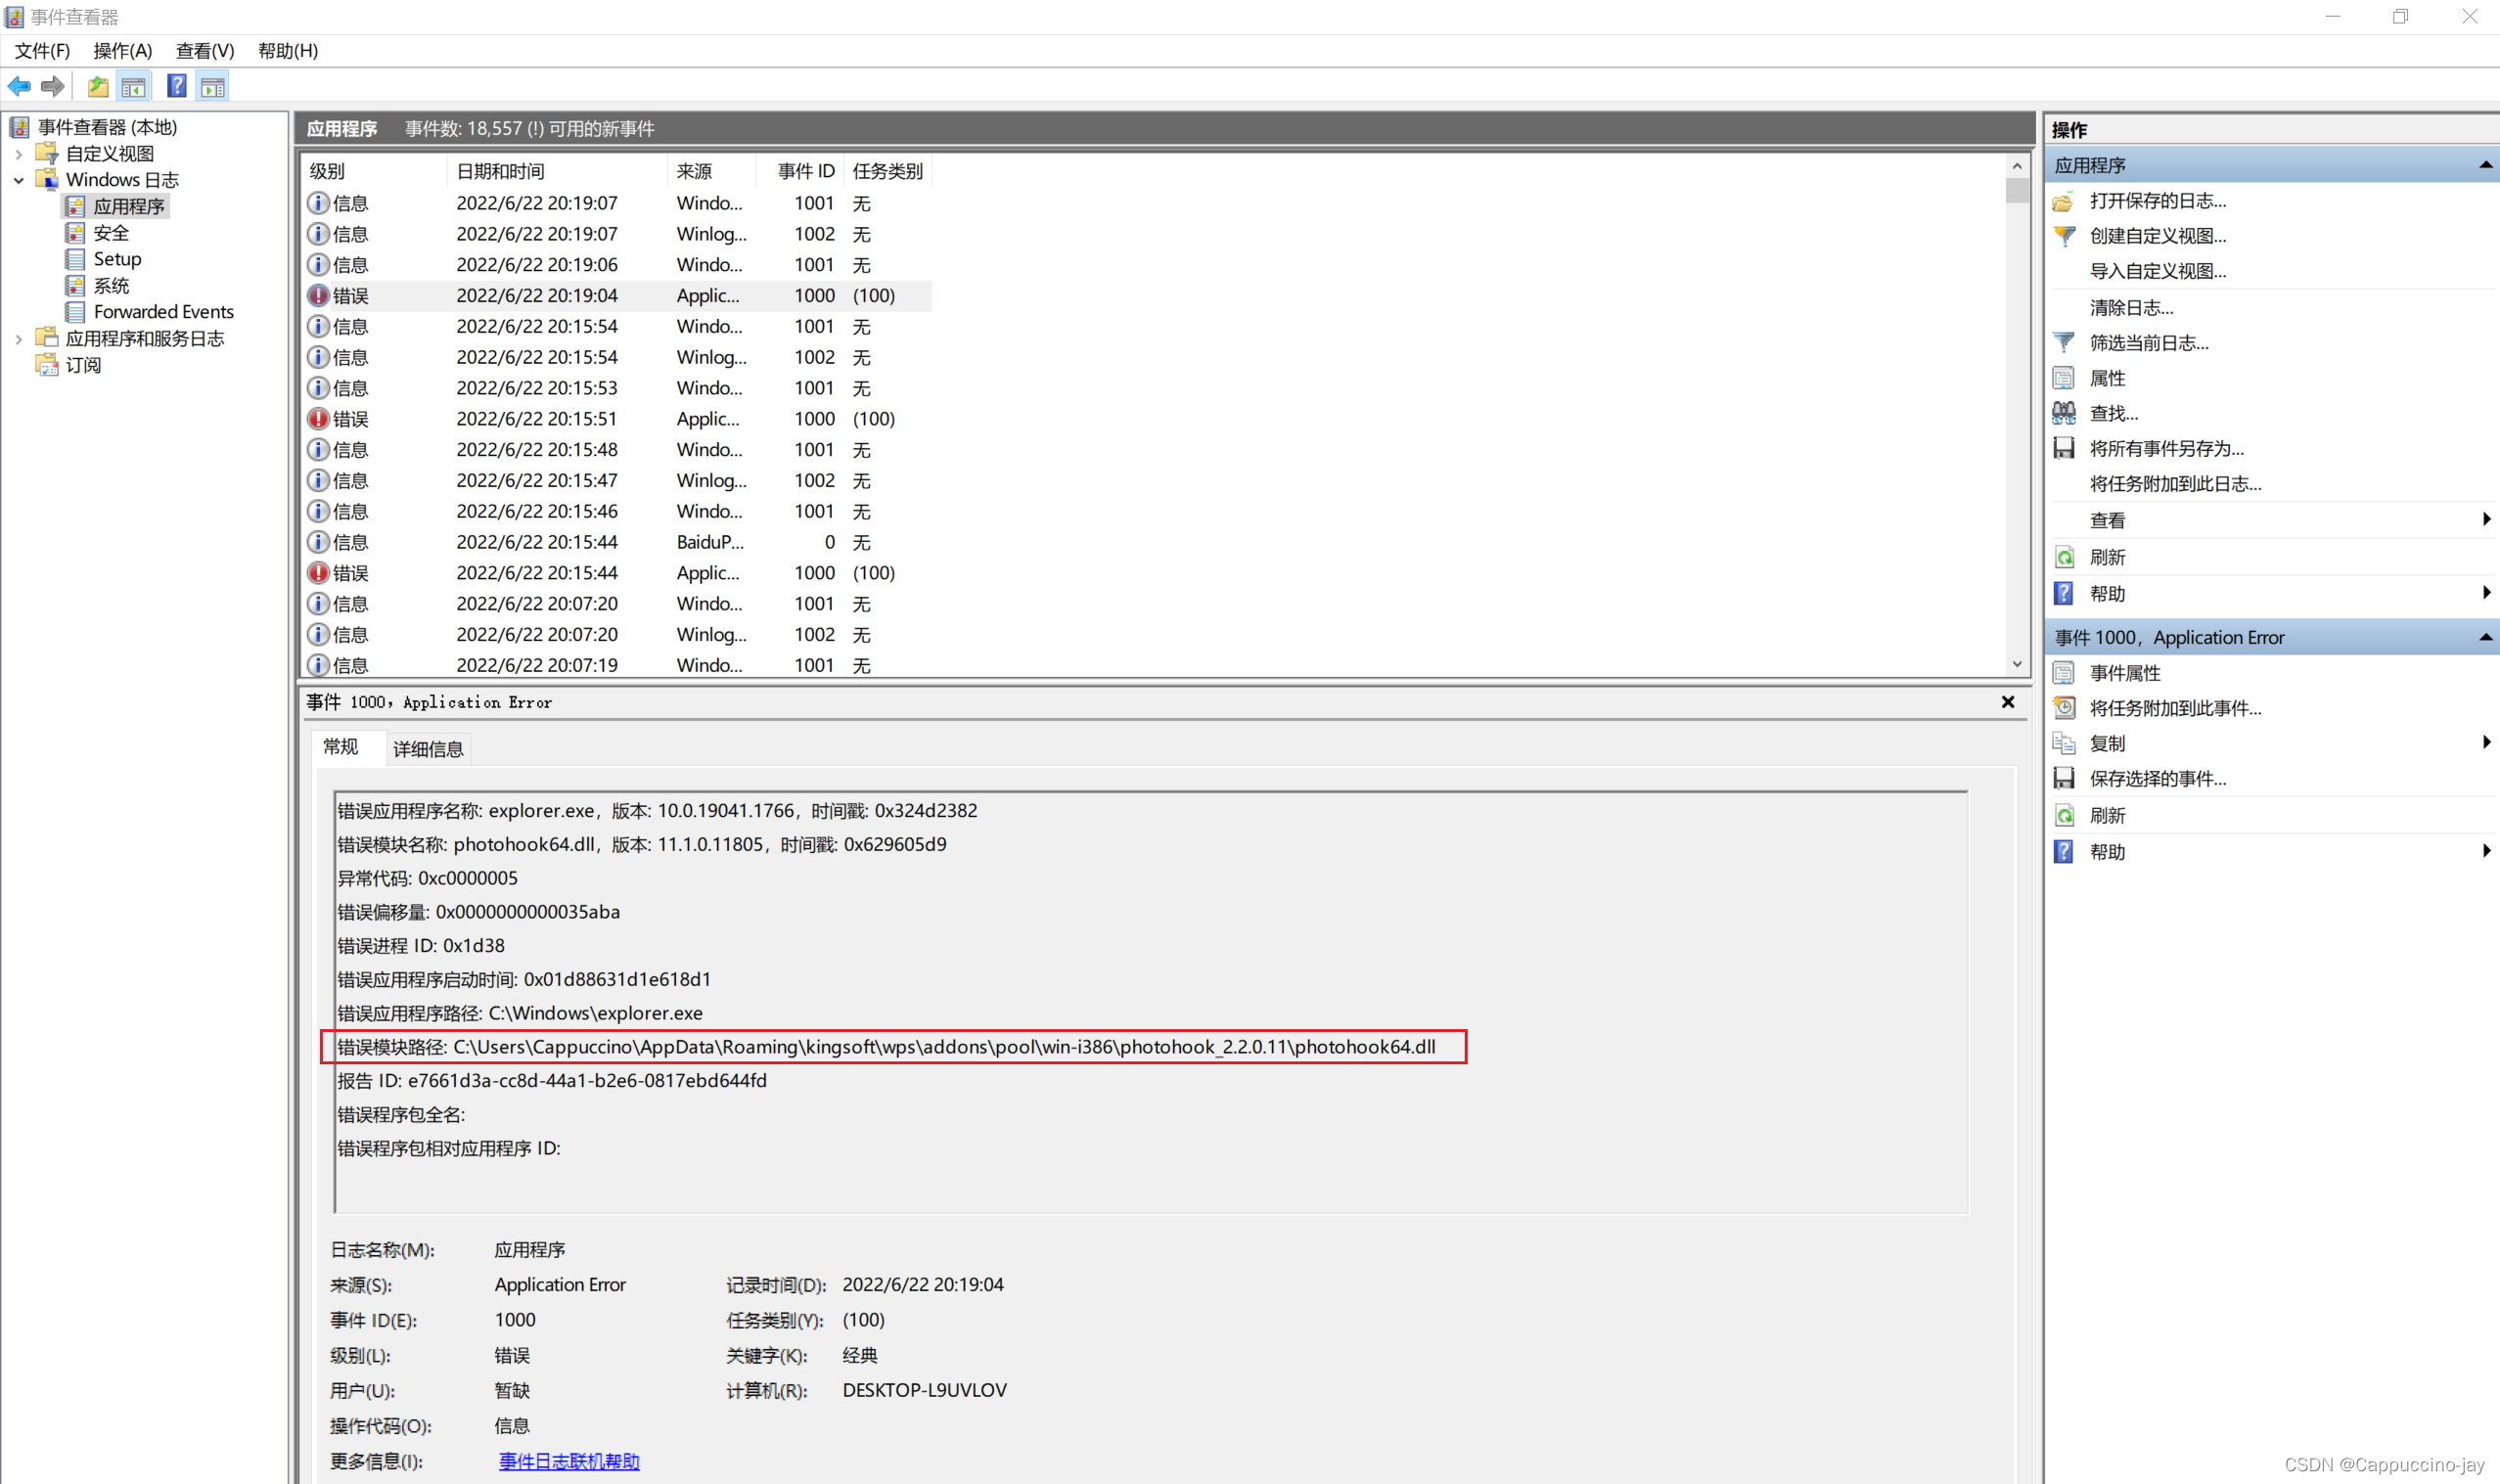Toggle the show/hide action pane button
This screenshot has height=1484, width=2500.
click(x=212, y=86)
